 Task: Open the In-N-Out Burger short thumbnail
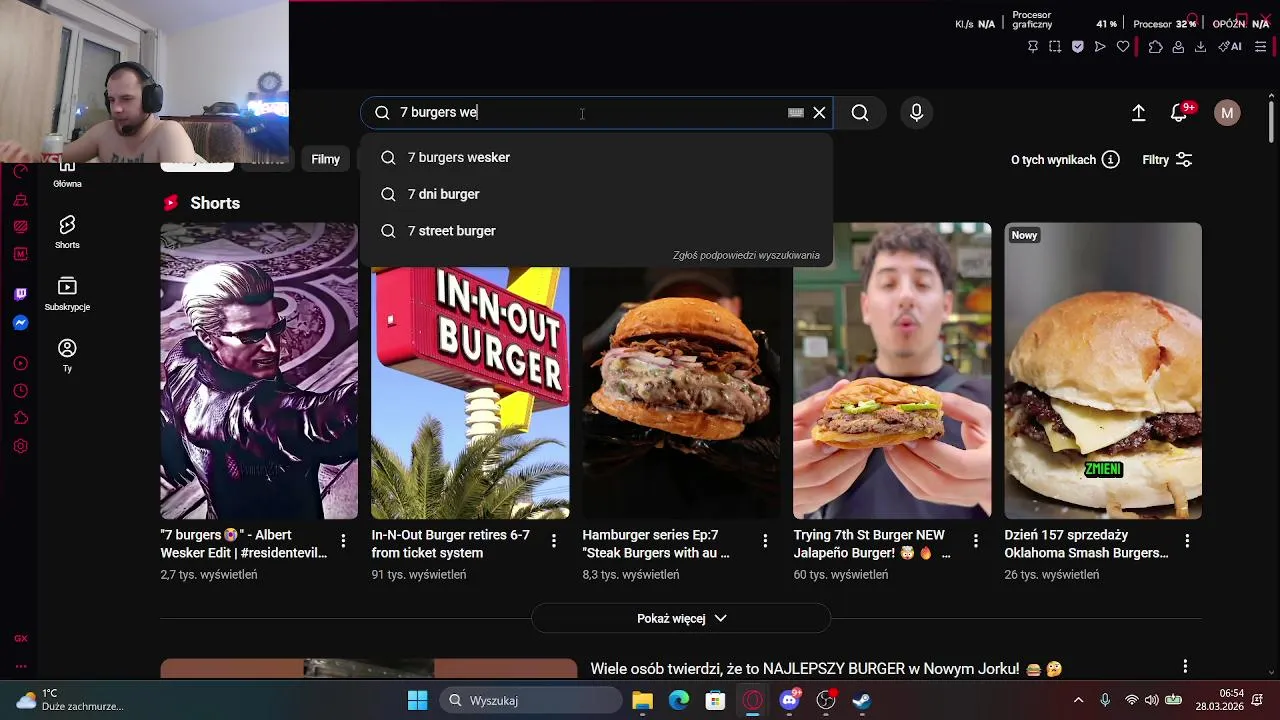coord(470,393)
